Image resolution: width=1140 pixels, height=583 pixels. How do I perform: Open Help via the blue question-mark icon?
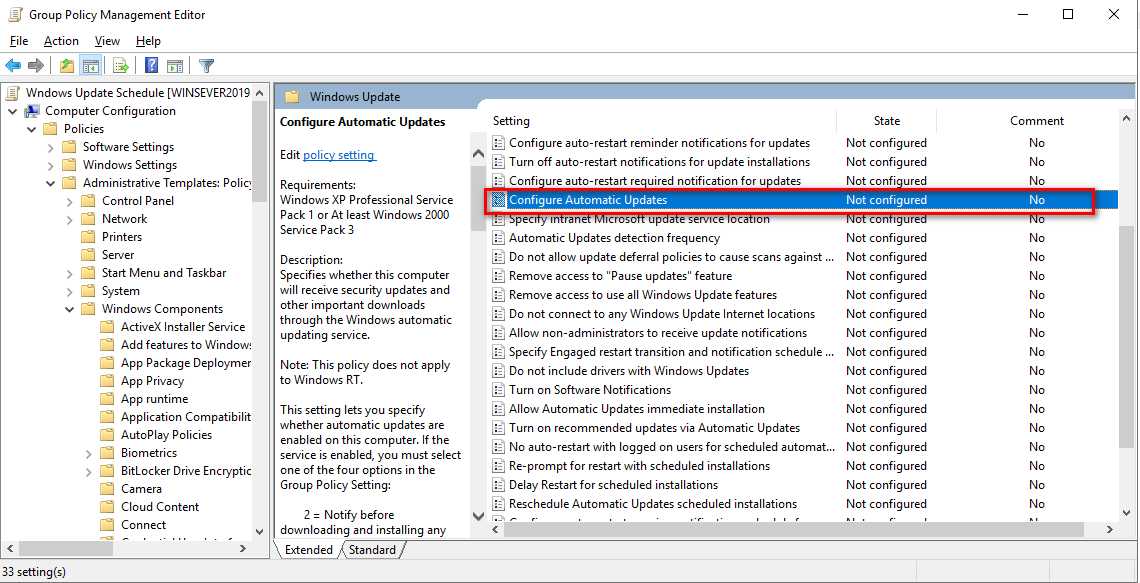click(151, 66)
